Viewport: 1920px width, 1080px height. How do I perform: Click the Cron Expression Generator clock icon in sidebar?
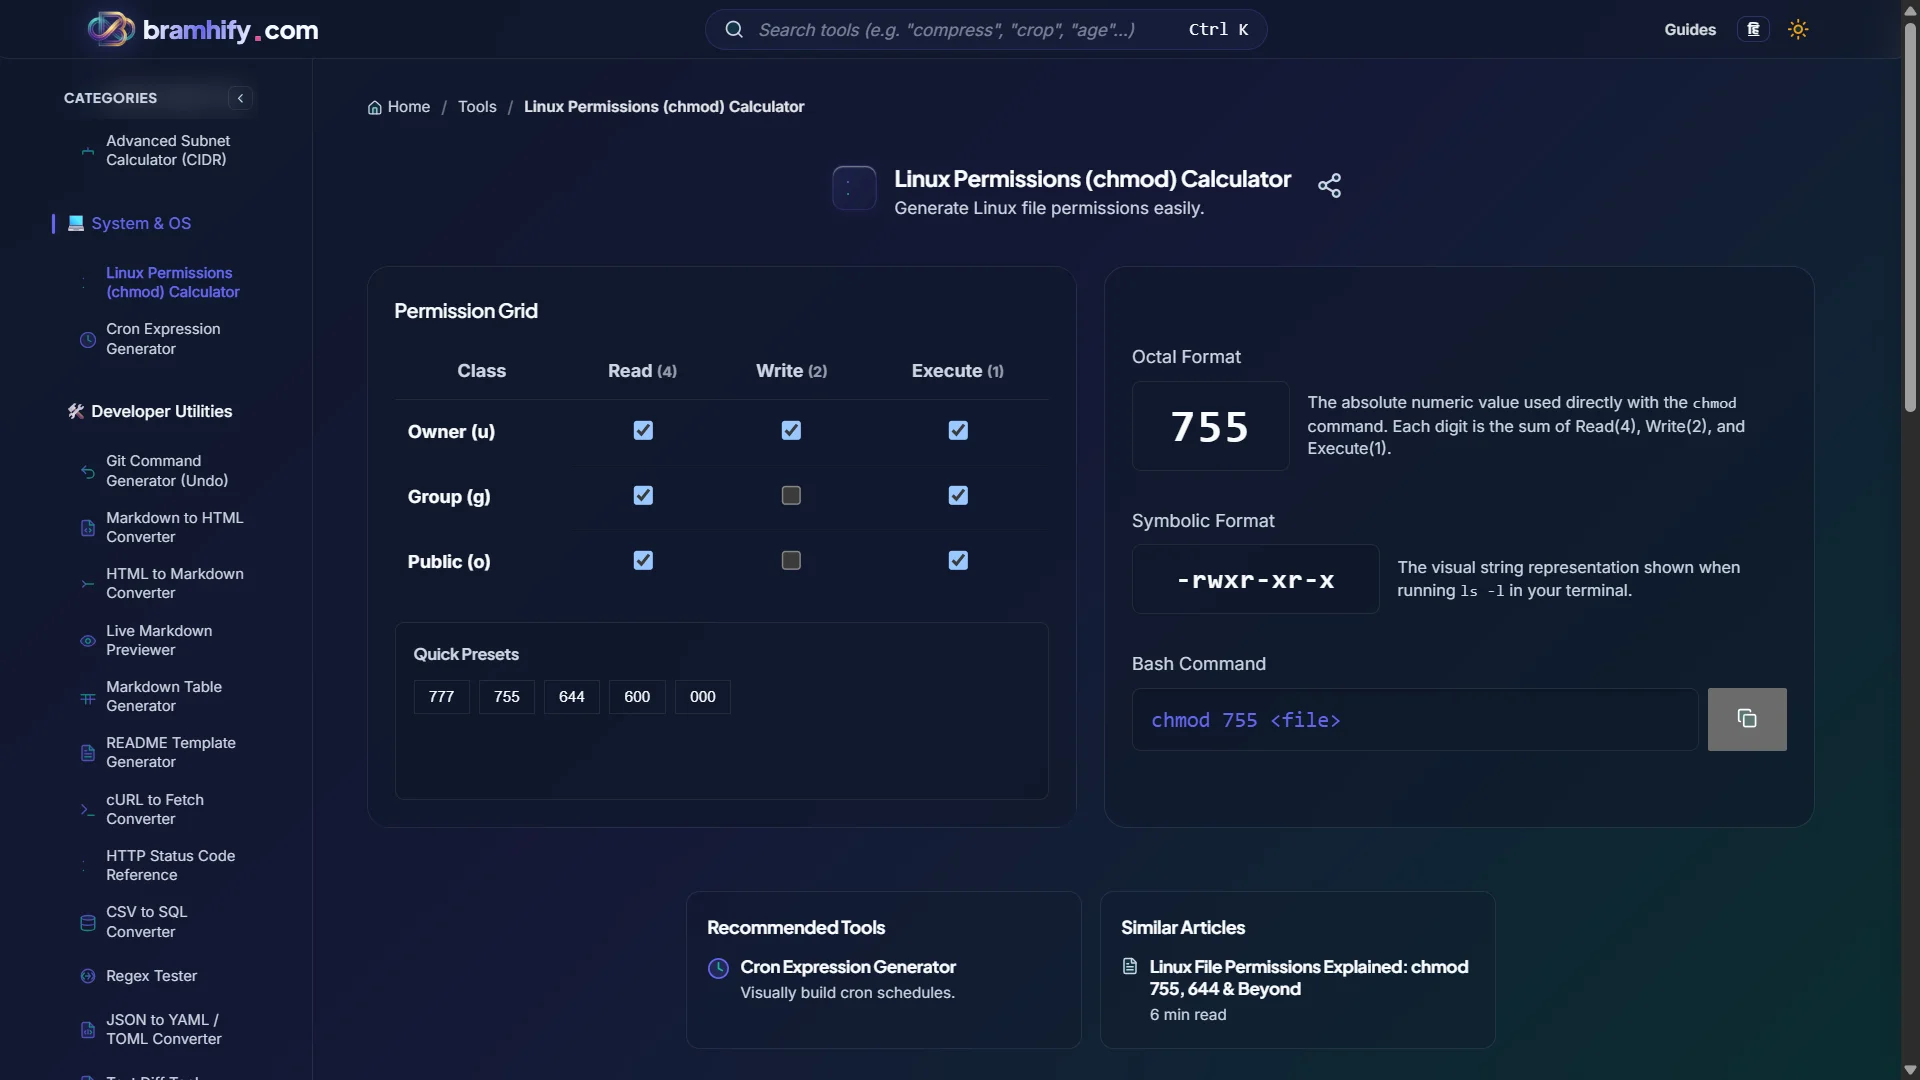coord(88,339)
